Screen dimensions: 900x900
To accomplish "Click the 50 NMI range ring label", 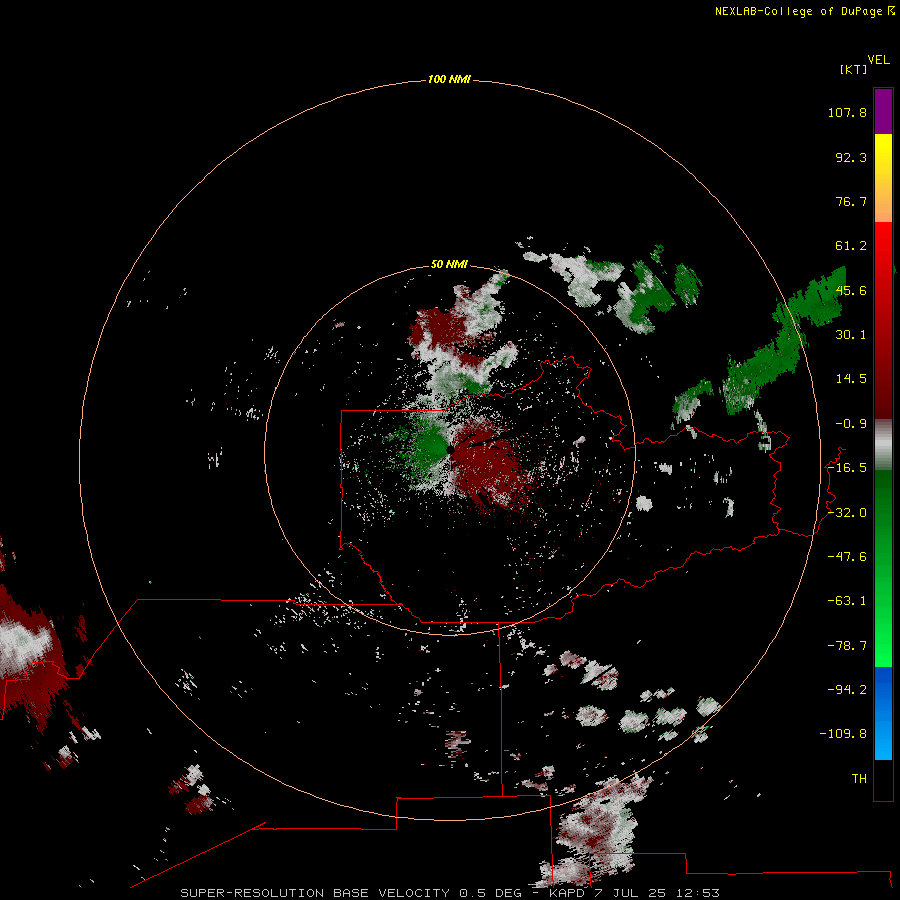I will click(449, 264).
